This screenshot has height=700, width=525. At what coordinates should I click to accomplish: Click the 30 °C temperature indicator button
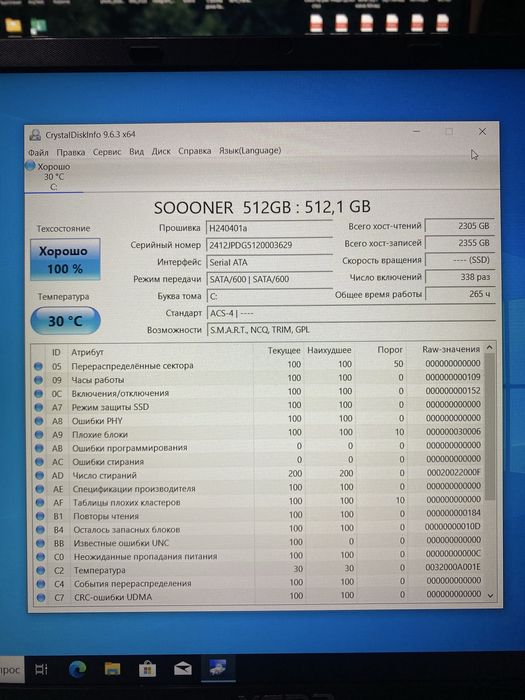pos(65,321)
